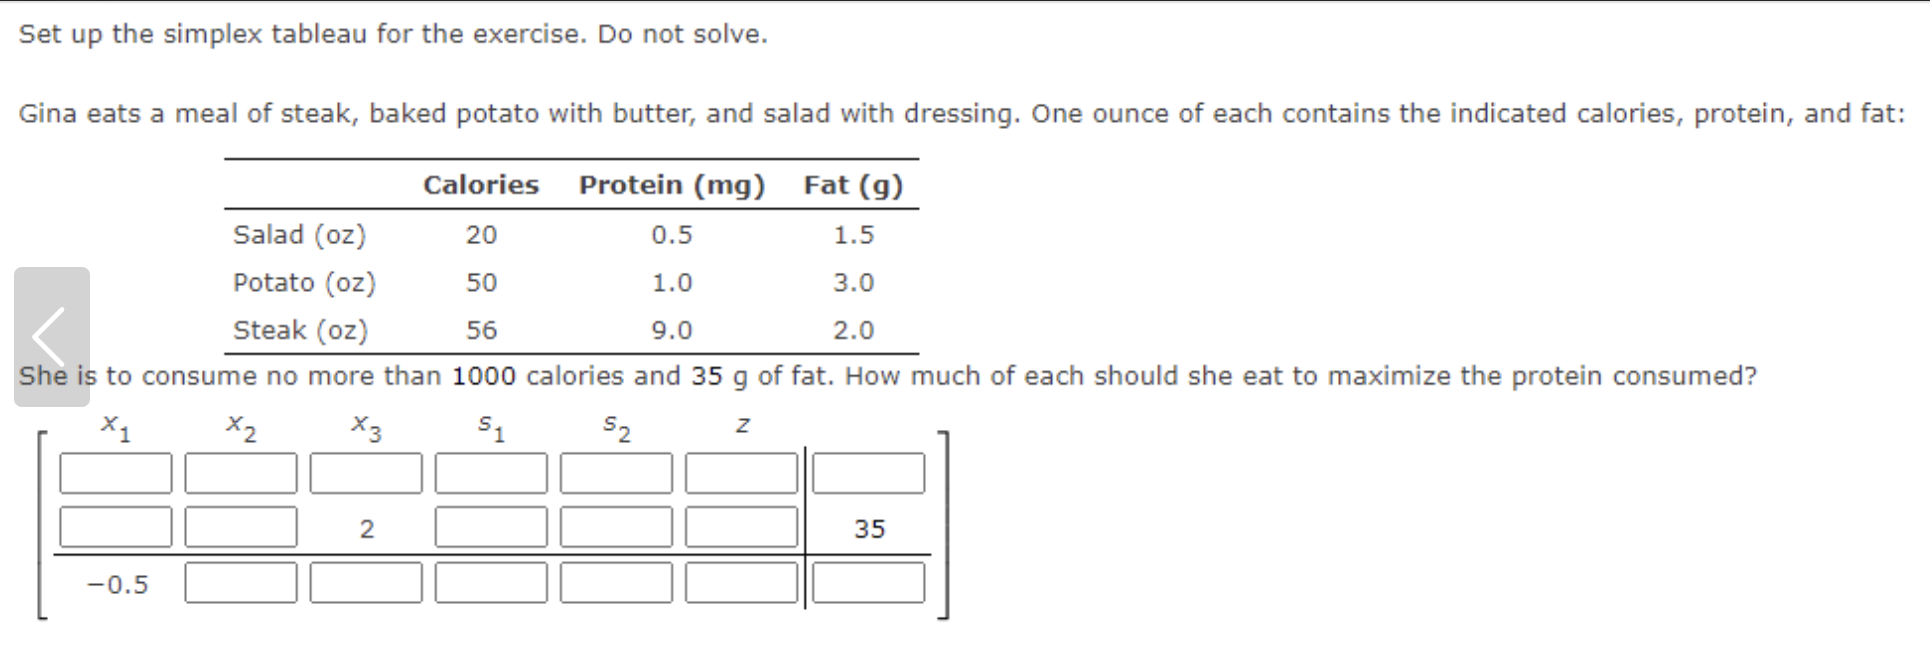1930x649 pixels.
Task: Select the s1 input in objective row
Action: [491, 582]
